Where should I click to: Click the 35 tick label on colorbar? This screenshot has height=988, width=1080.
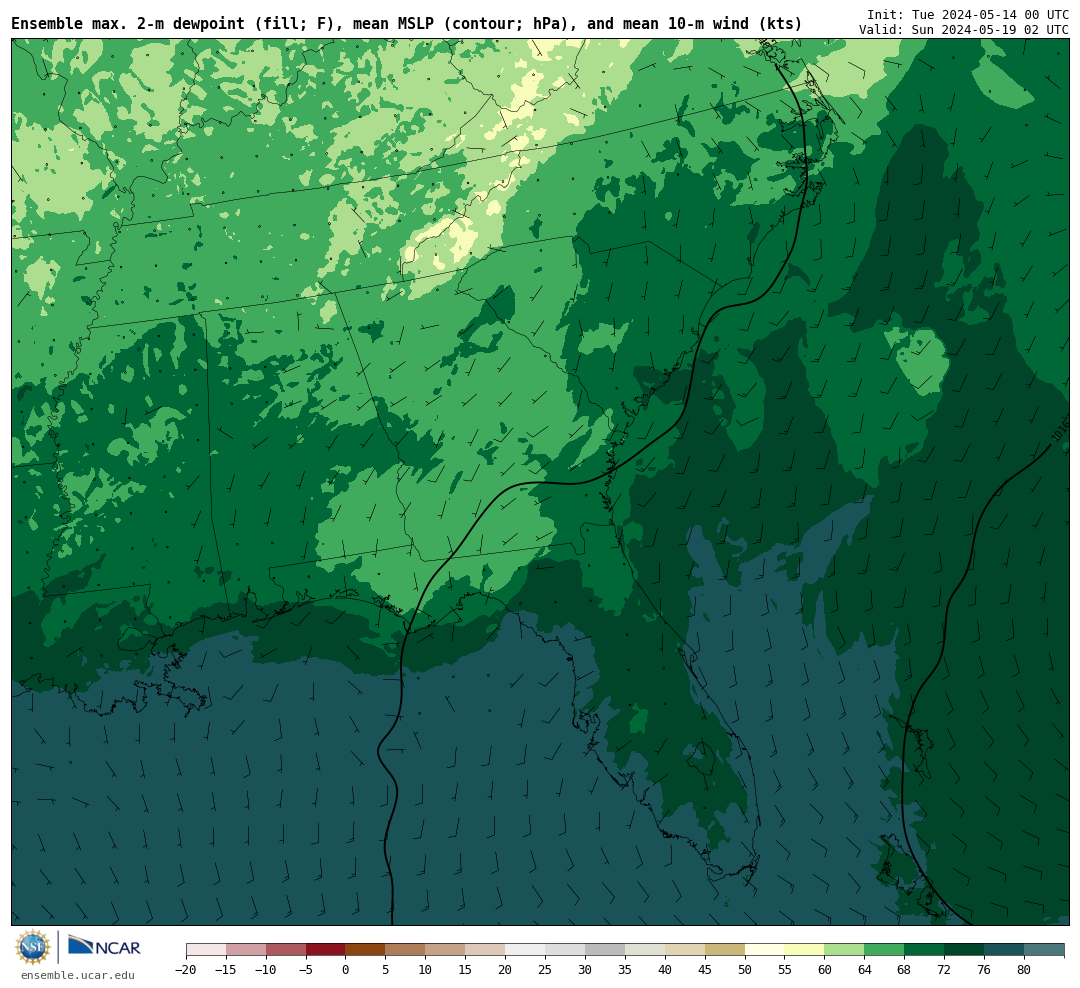pyautogui.click(x=625, y=969)
